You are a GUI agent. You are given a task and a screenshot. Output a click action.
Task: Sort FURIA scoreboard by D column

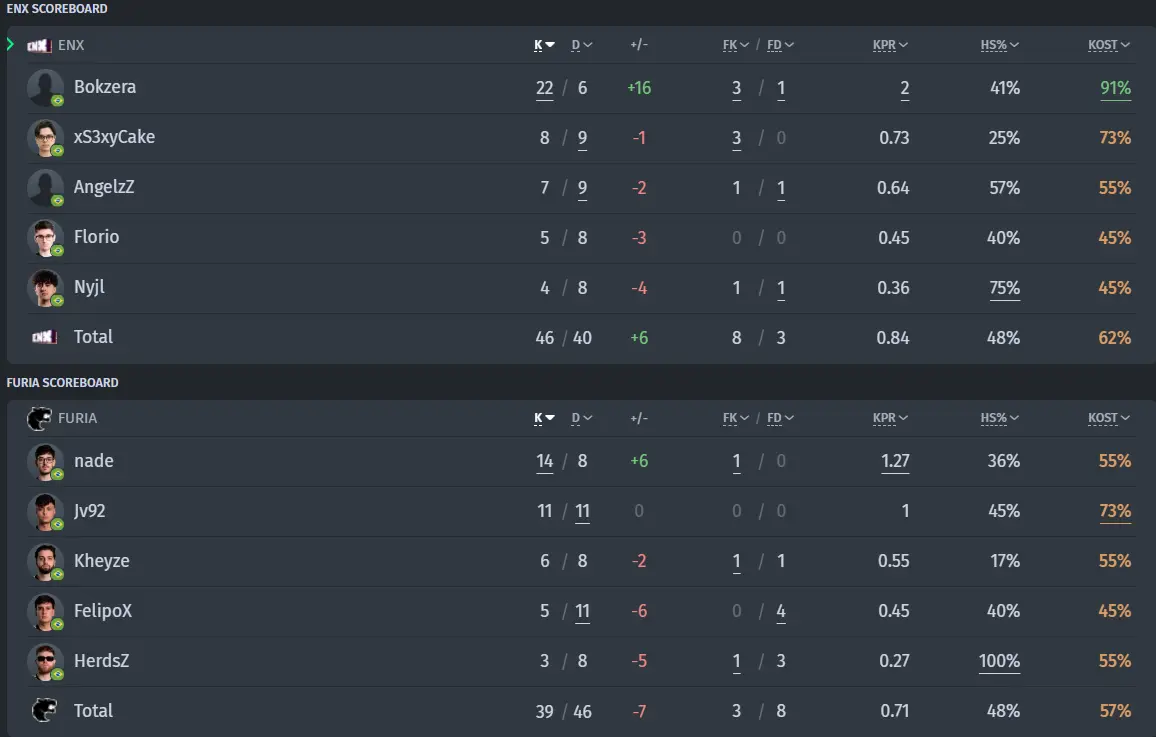(582, 418)
